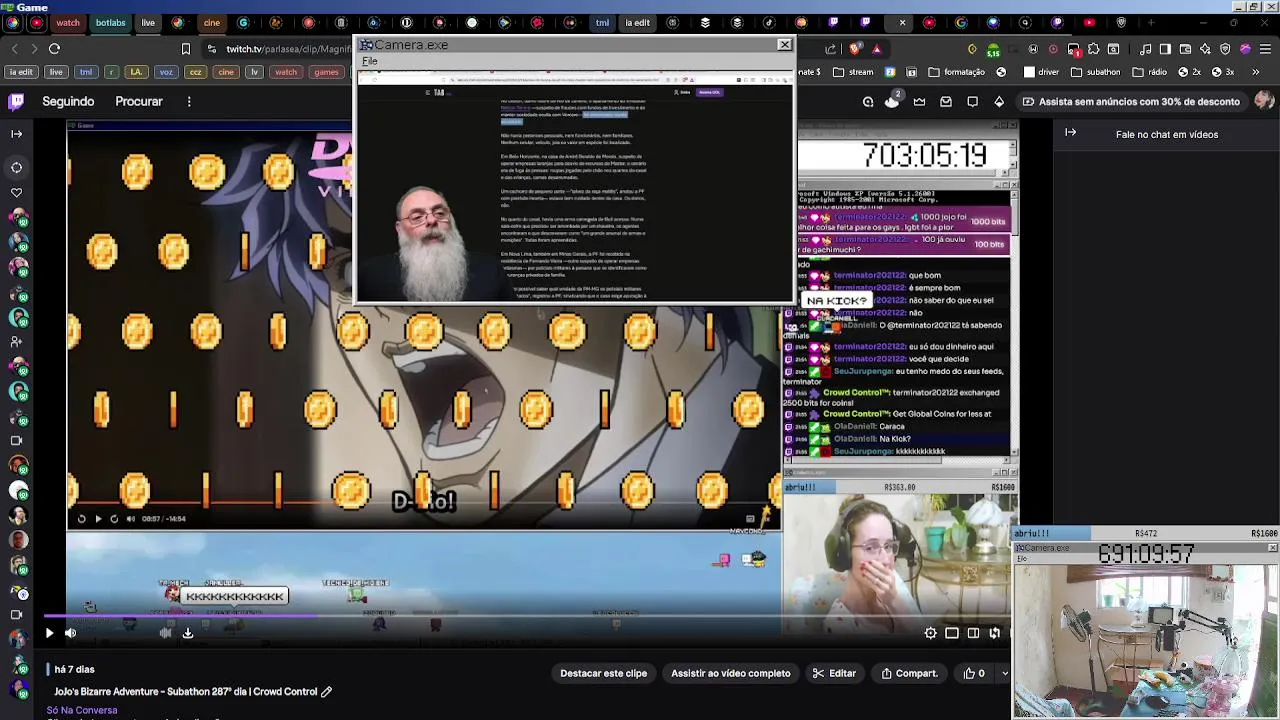Click the Turbo ad-free offer banner
This screenshot has width=1280, height=720.
coord(1130,101)
